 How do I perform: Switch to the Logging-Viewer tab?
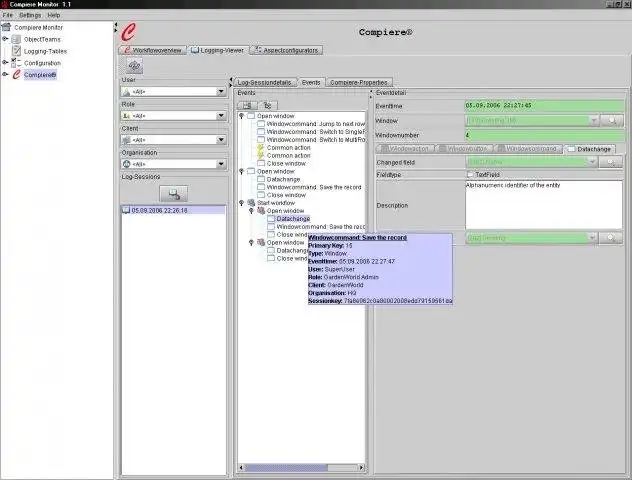point(218,50)
